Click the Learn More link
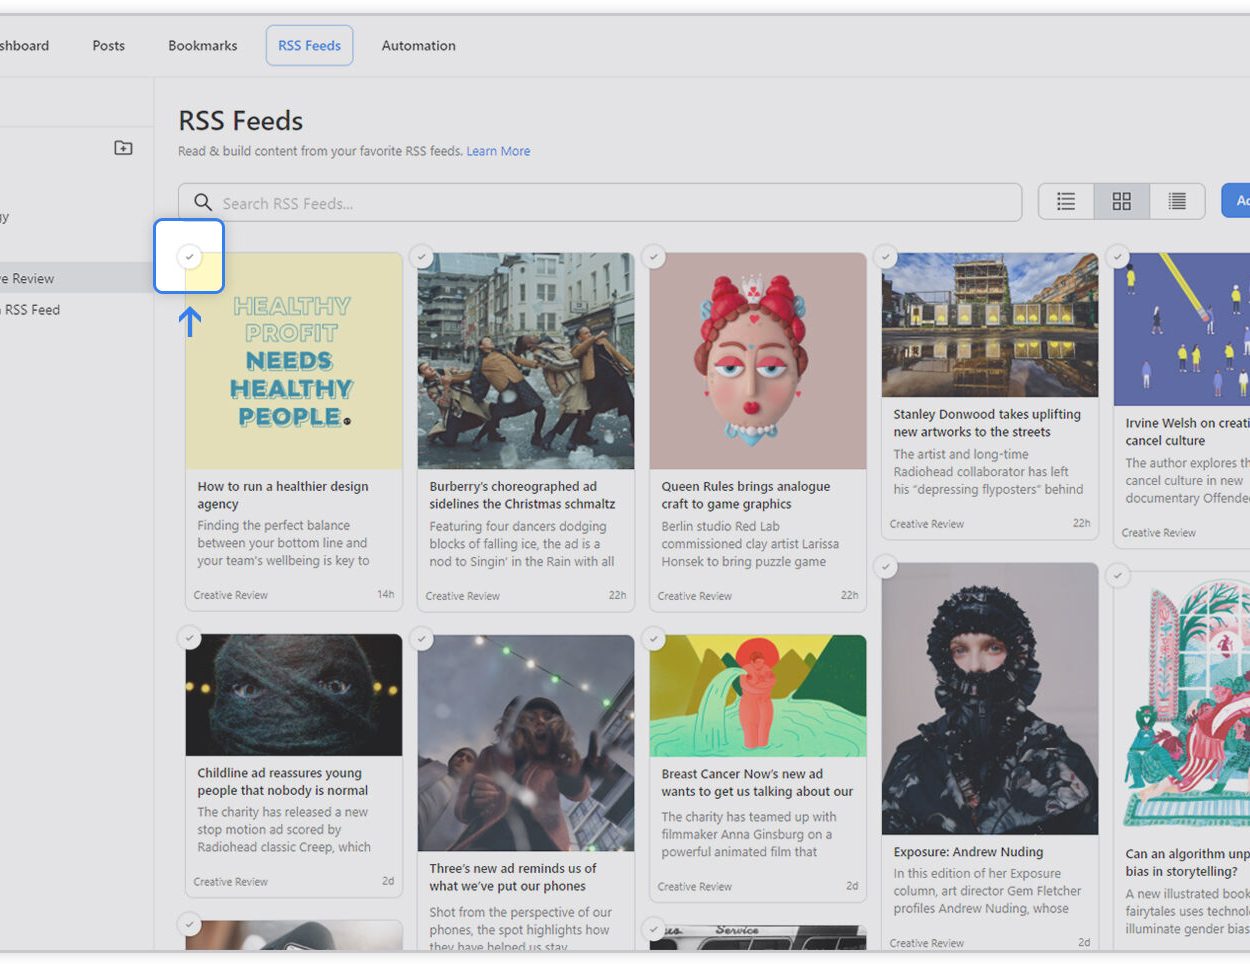1250x964 pixels. tap(498, 151)
